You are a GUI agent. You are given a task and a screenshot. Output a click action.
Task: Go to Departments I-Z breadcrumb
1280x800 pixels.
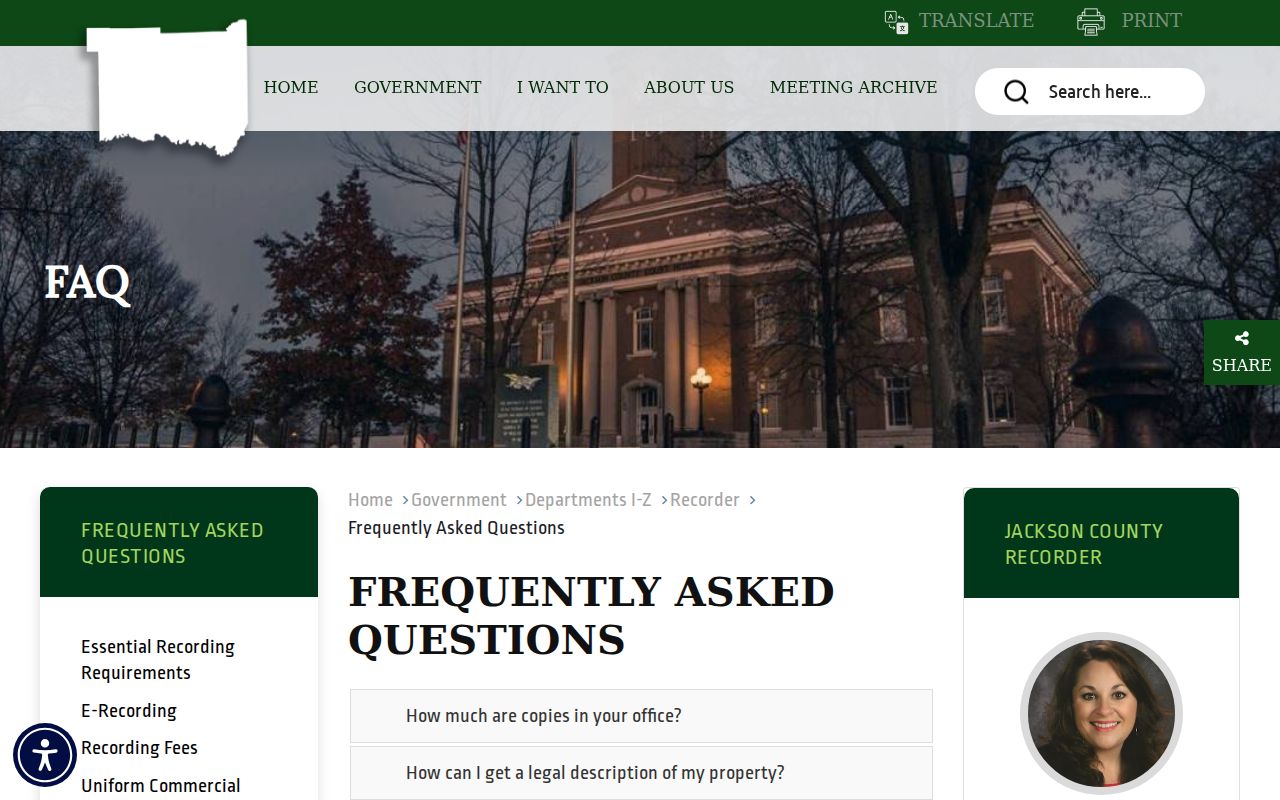click(x=588, y=500)
